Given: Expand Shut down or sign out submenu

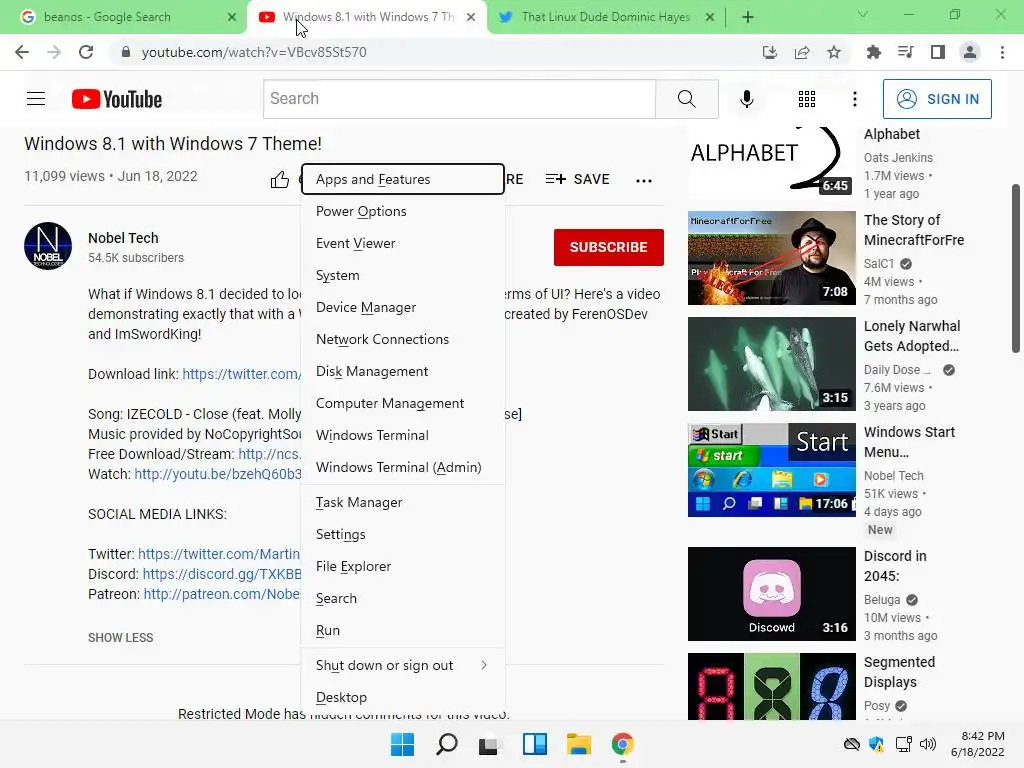Looking at the screenshot, I should [402, 665].
